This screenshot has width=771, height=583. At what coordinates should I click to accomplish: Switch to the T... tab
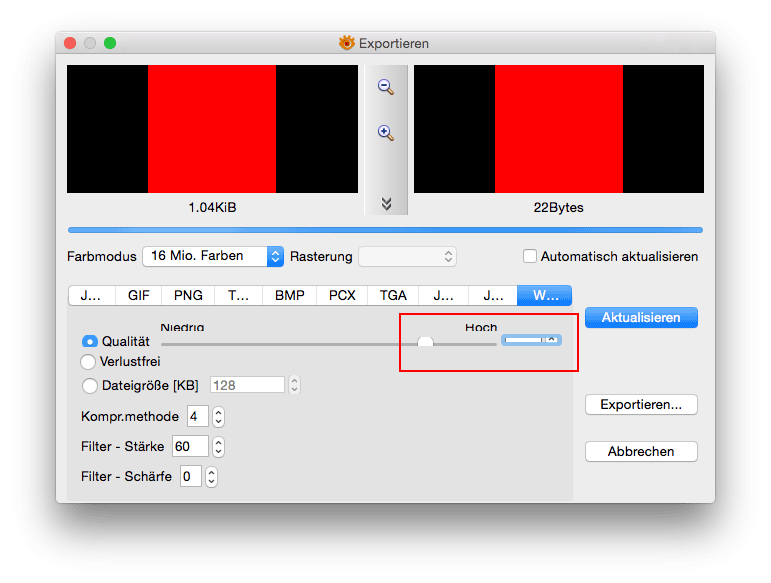(238, 295)
